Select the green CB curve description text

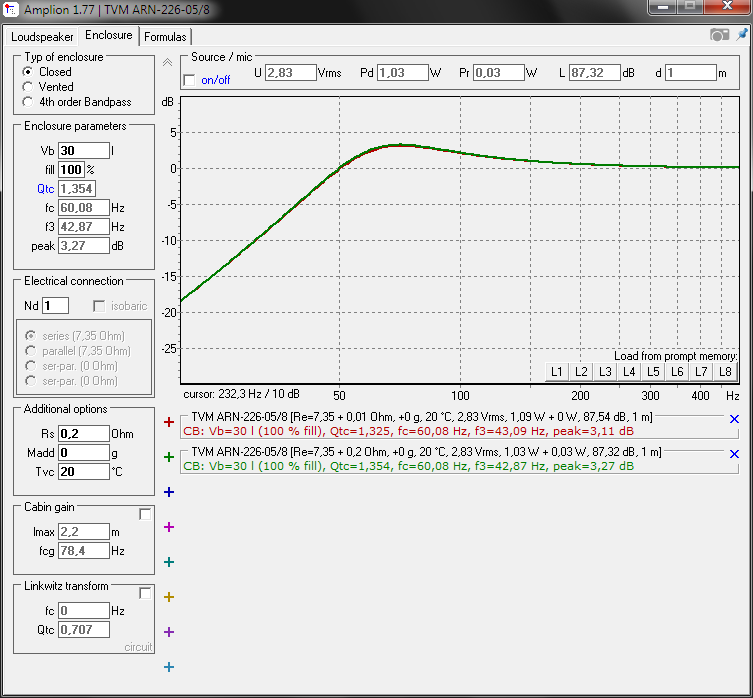tap(408, 466)
